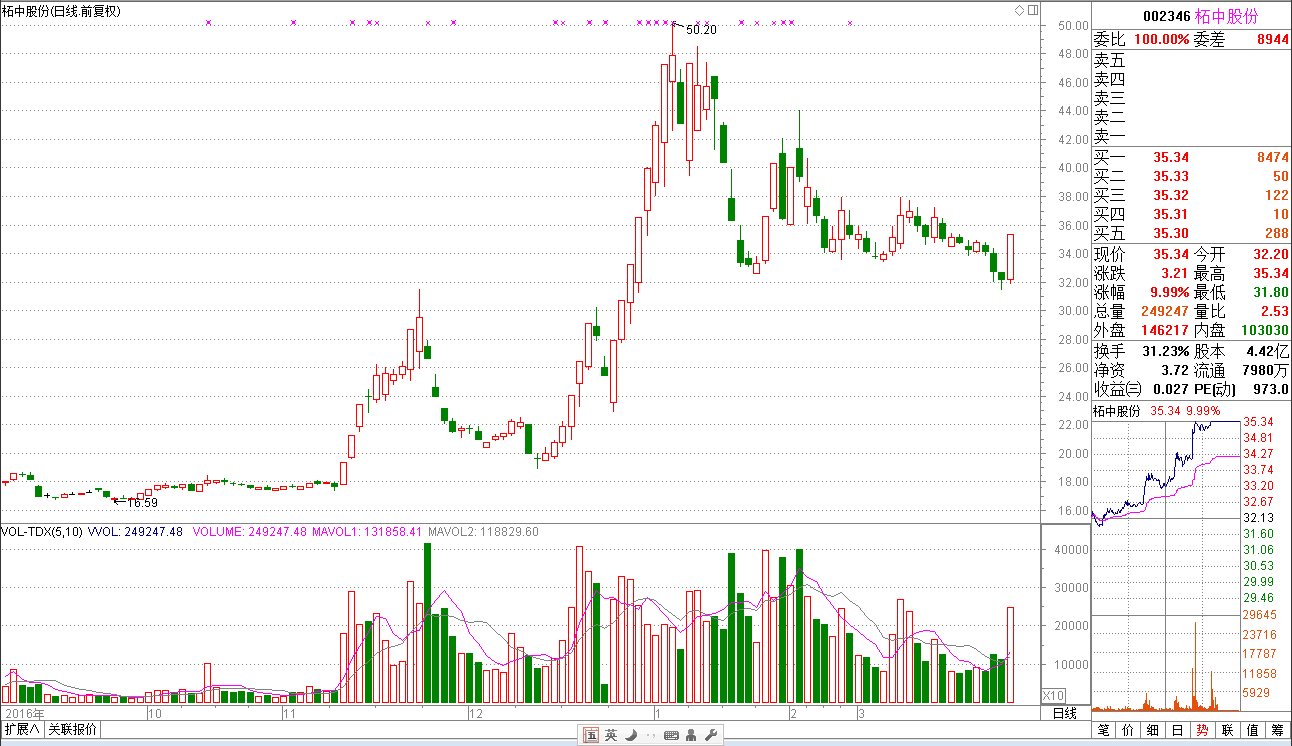
Task: Click the 002346 stock code
Action: coord(1167,17)
